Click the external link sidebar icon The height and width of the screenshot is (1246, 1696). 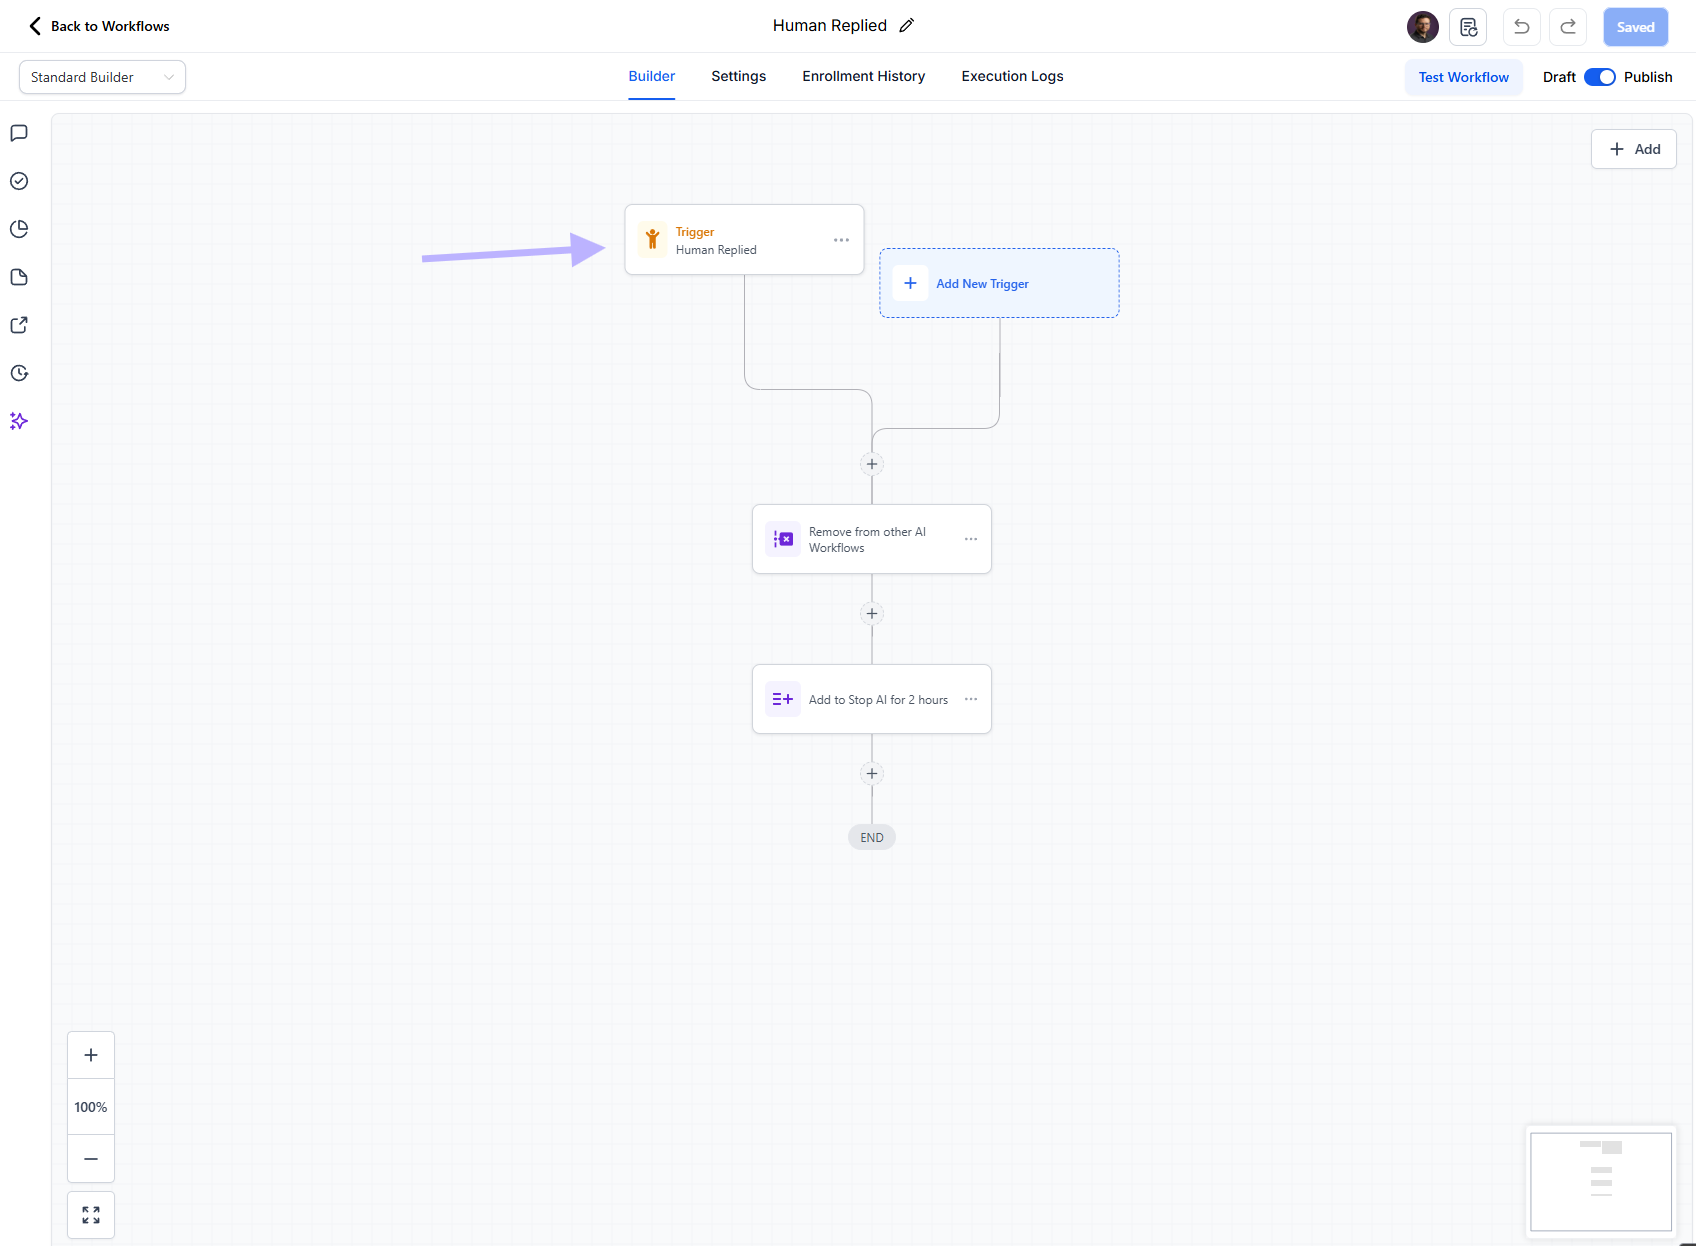pos(19,325)
